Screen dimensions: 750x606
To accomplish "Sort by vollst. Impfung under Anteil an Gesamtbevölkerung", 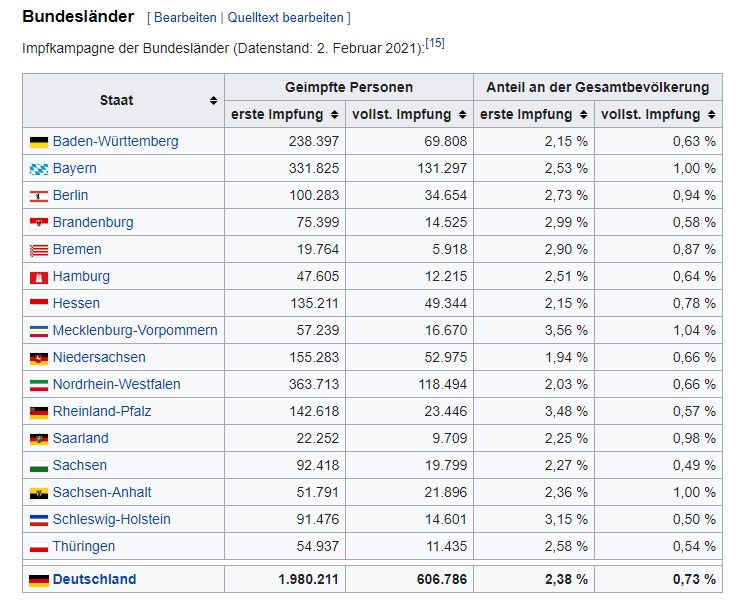I will point(711,115).
